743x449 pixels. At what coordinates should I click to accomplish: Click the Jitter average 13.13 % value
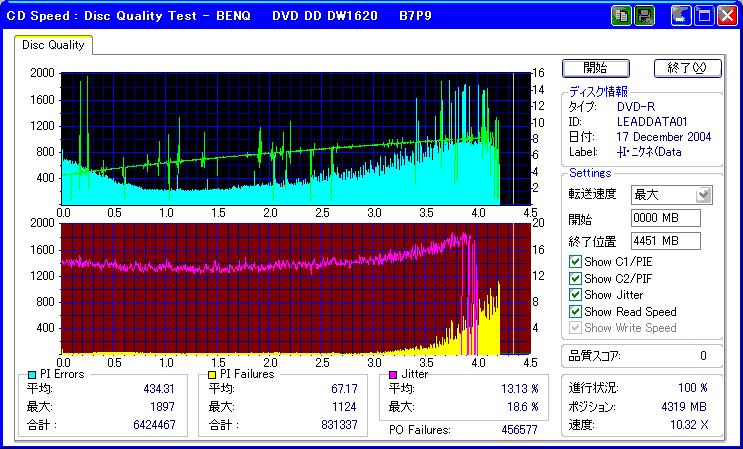click(x=520, y=389)
